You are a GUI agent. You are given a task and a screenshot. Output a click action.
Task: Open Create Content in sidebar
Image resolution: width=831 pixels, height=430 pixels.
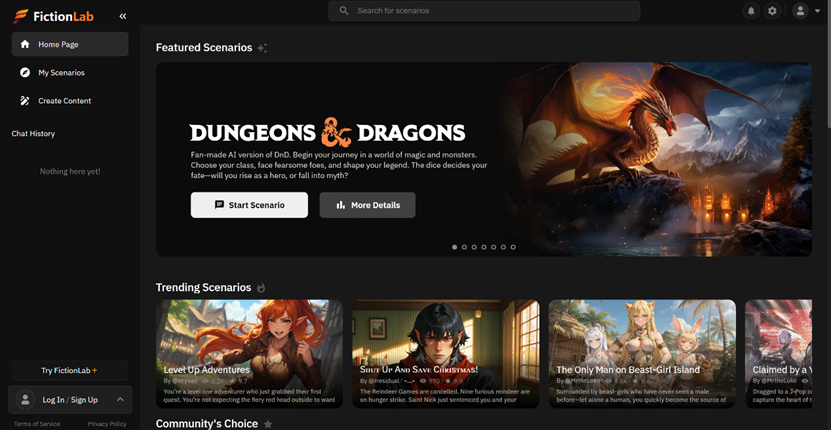[x=70, y=101]
